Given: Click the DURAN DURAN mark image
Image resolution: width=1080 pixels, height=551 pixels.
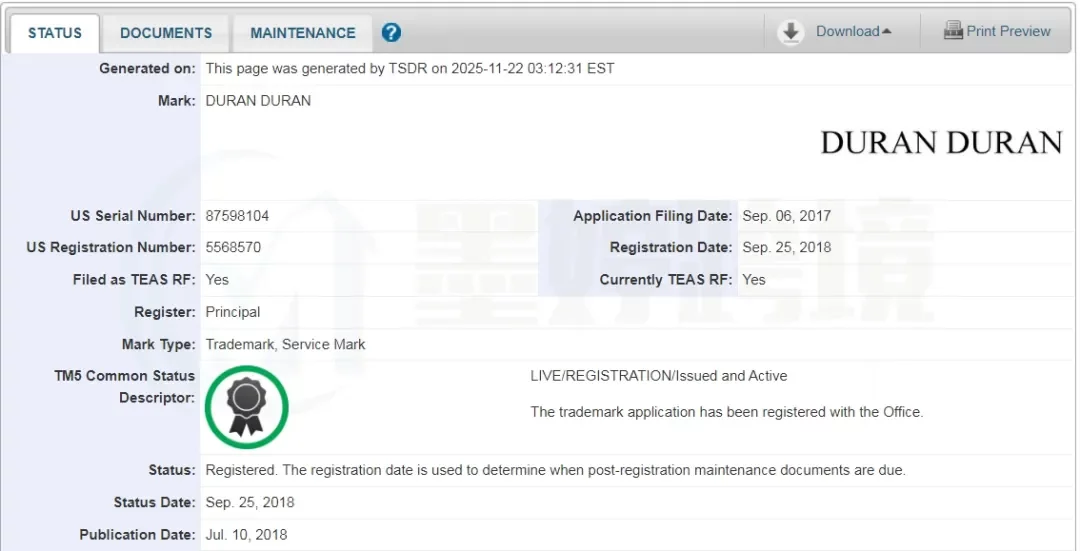Looking at the screenshot, I should (940, 143).
